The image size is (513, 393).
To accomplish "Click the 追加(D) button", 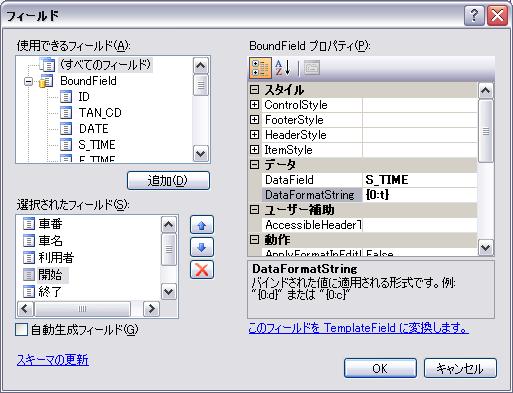I will 168,181.
